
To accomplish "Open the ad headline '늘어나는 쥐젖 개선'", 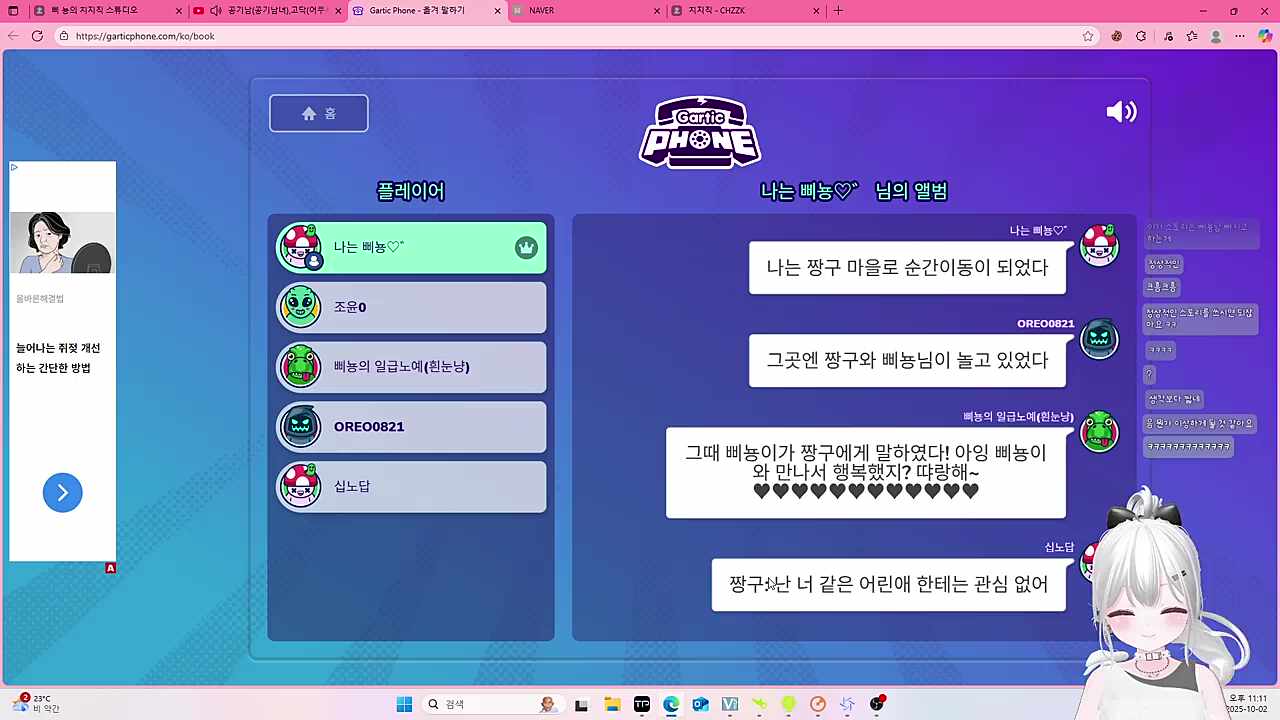I will [58, 358].
